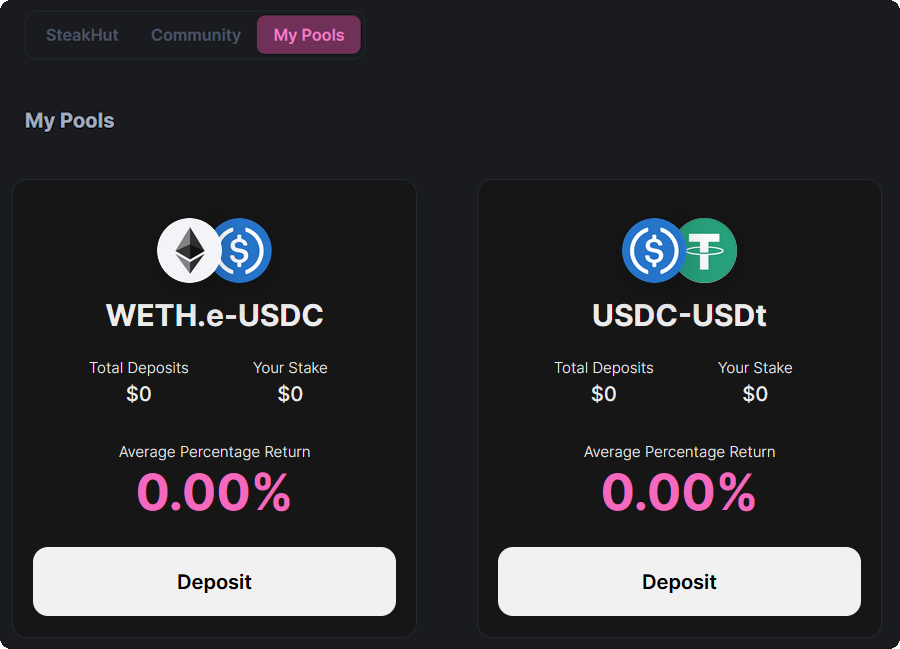Select the My Pools tab
Screen dimensions: 900x649
309,35
